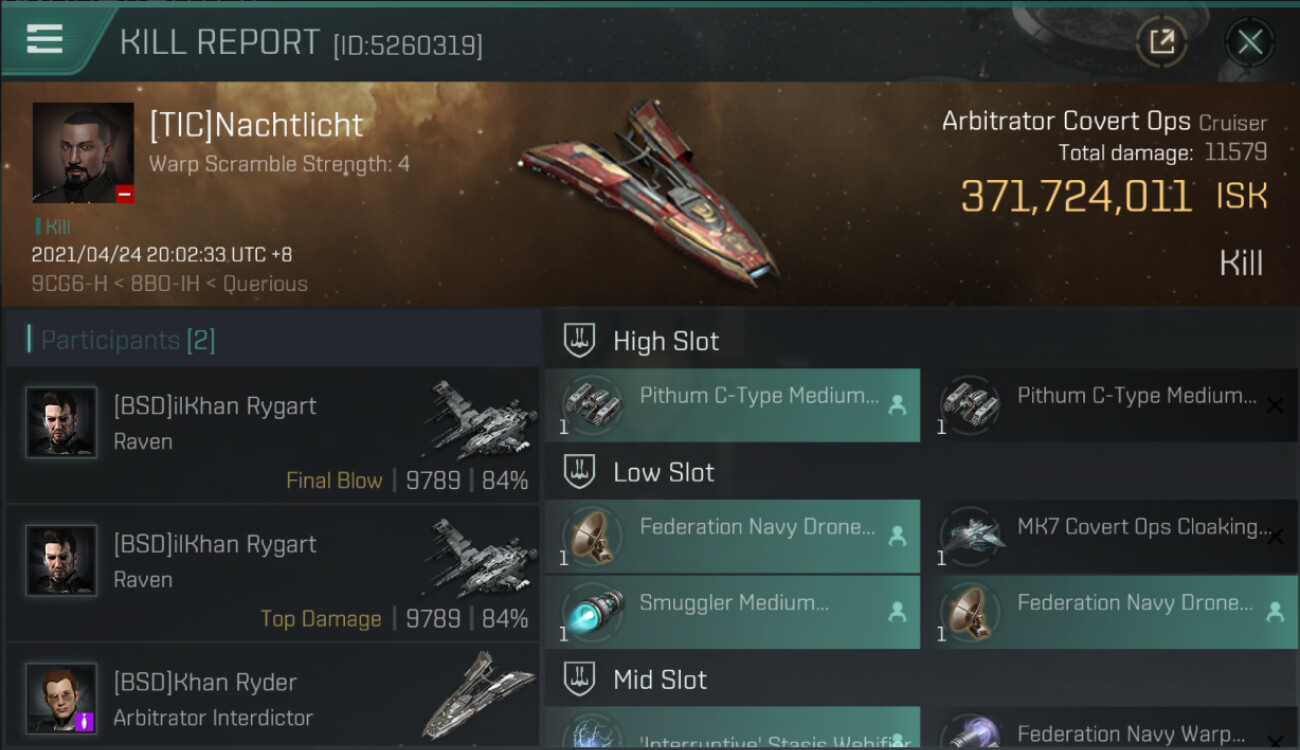Image resolution: width=1300 pixels, height=750 pixels.
Task: View ilKhan Rygart Top Damage participant
Action: tap(272, 574)
